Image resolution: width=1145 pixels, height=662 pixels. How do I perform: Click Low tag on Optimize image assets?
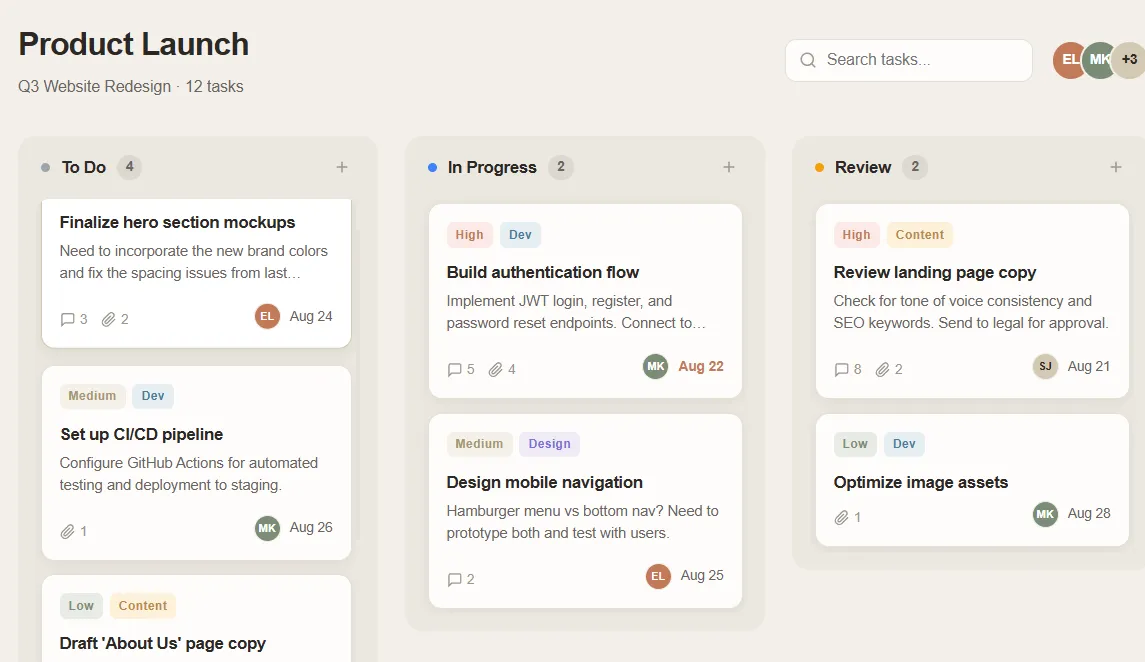pos(854,444)
